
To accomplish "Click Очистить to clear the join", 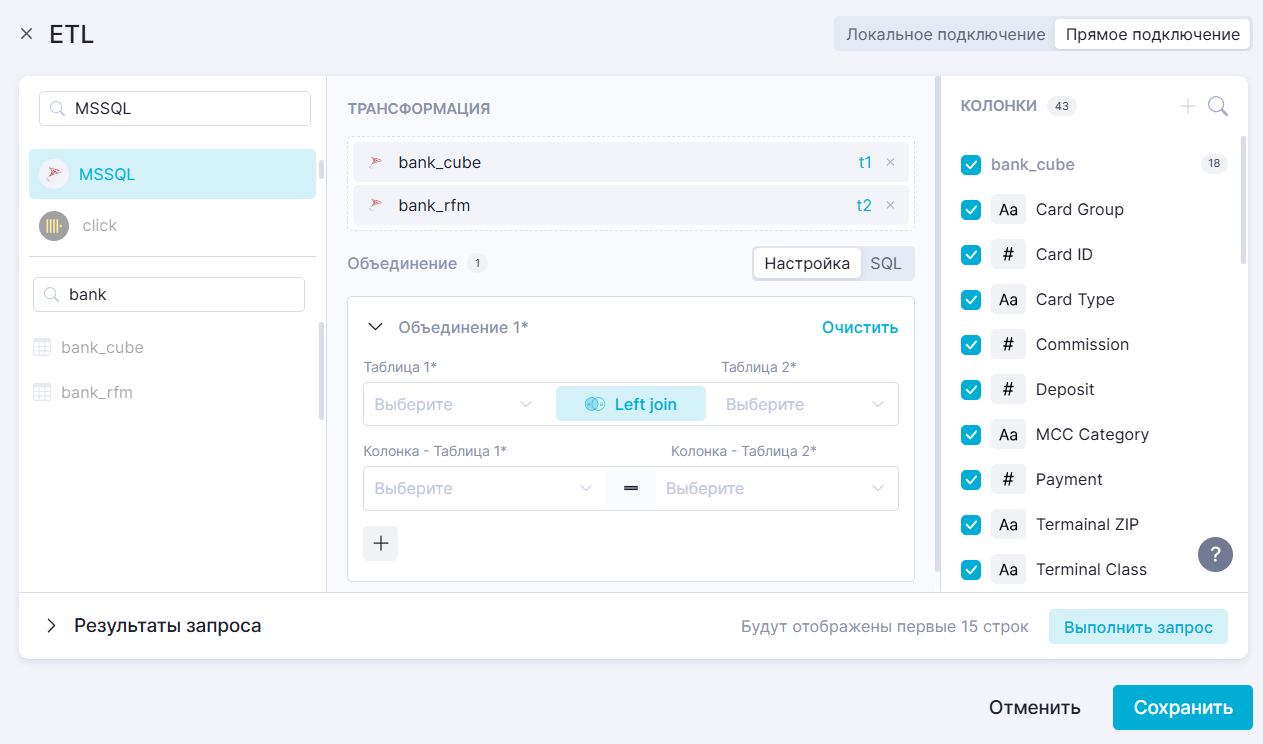I will pyautogui.click(x=859, y=327).
